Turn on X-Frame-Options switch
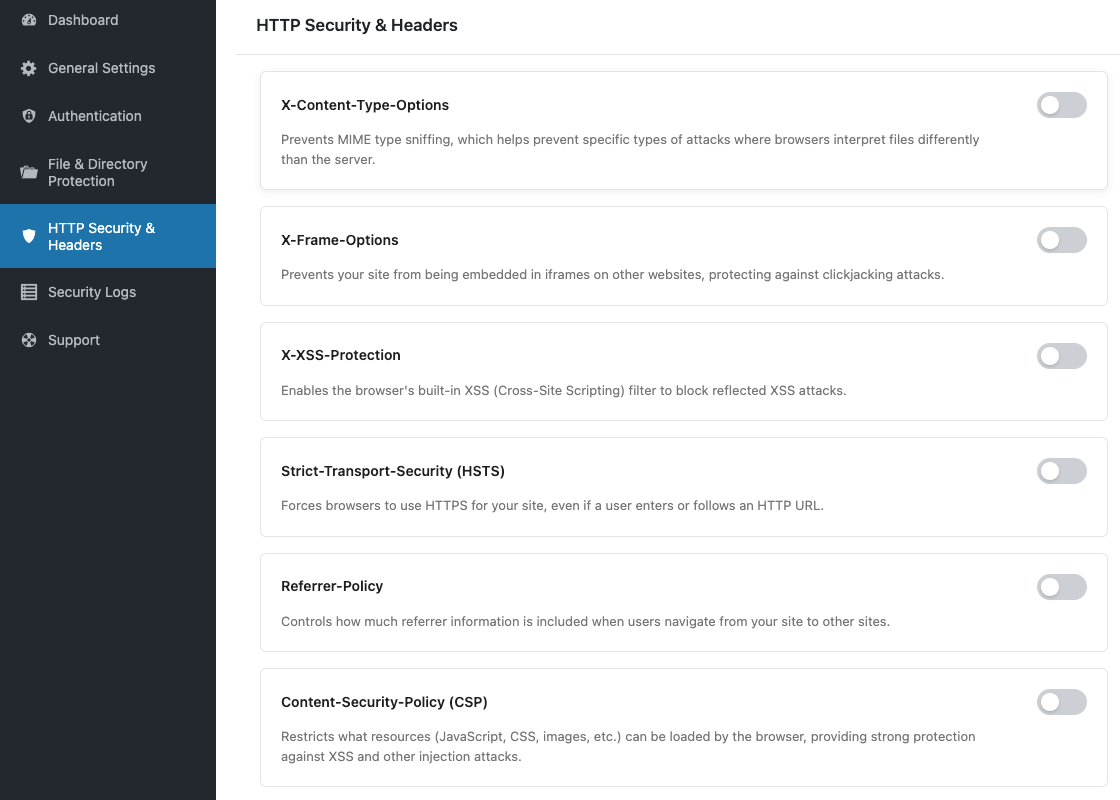 coord(1061,240)
